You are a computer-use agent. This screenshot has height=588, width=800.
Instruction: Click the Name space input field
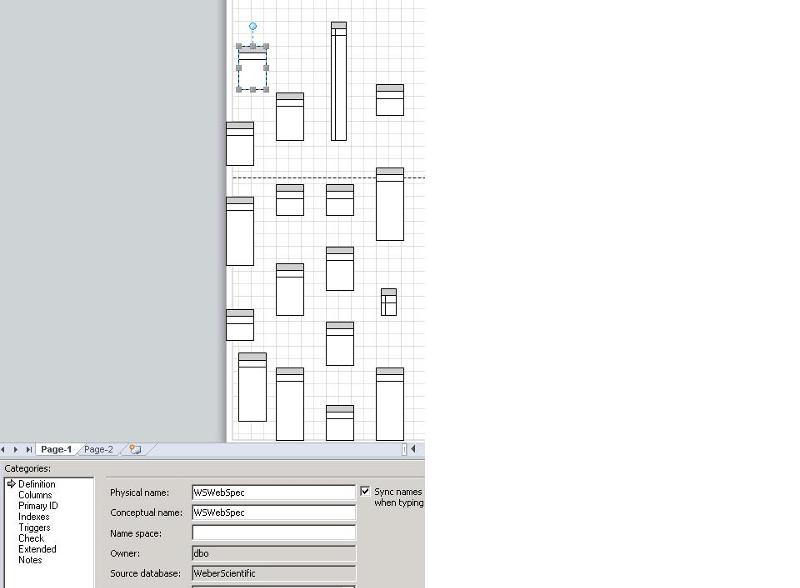[273, 533]
